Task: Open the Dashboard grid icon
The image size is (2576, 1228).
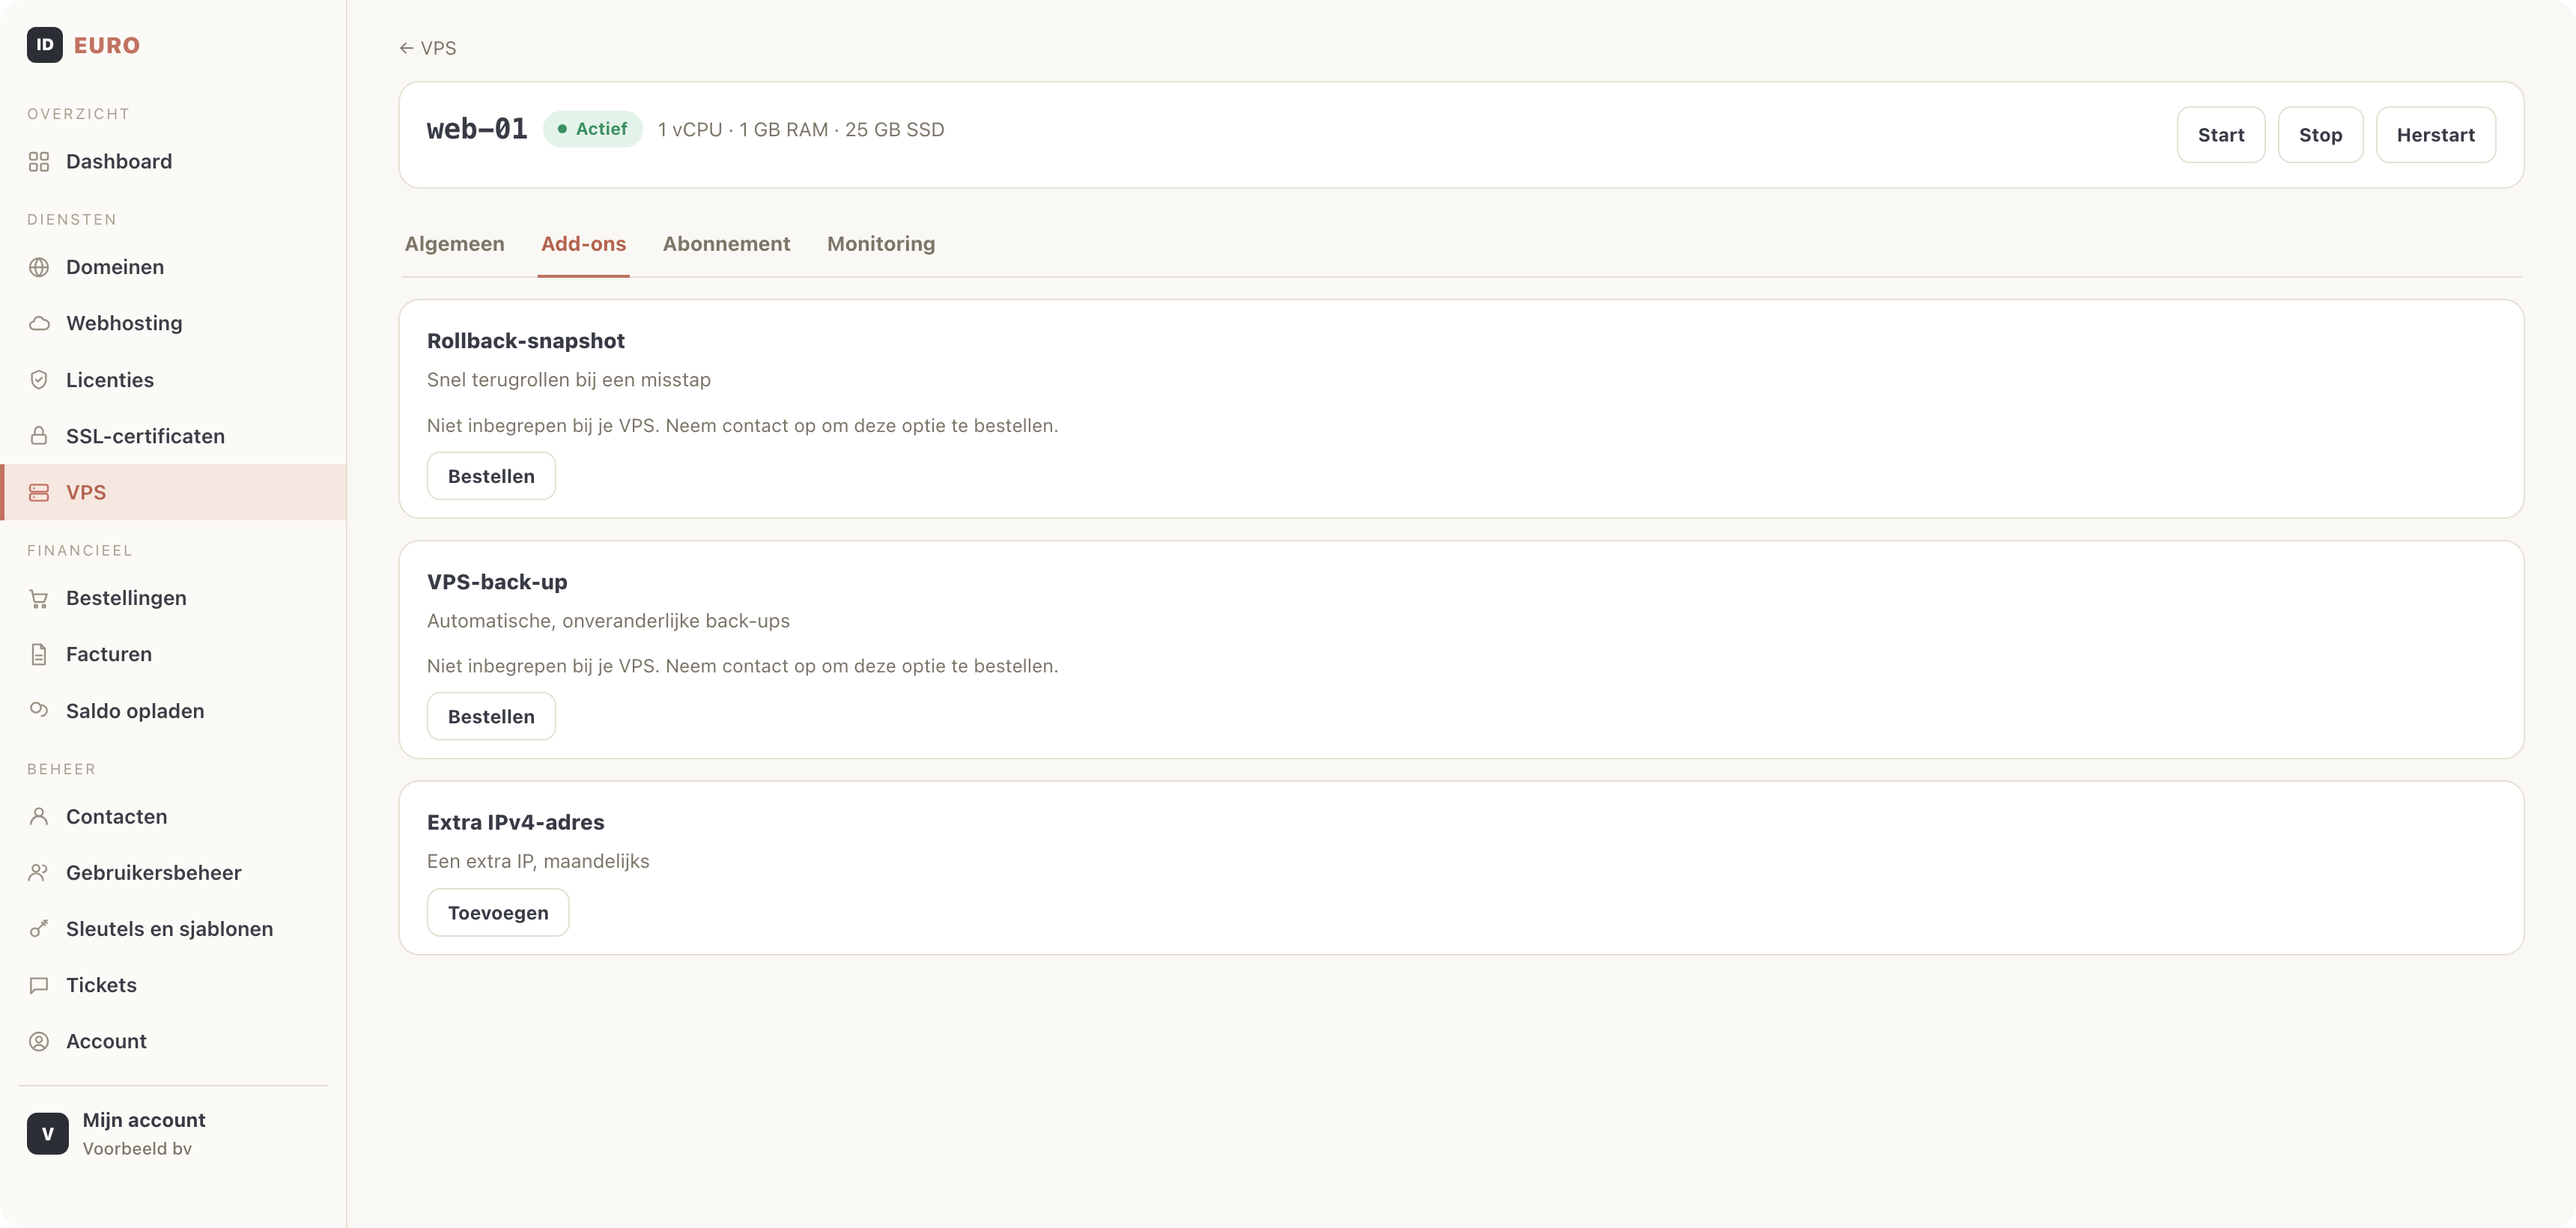Action: point(39,161)
